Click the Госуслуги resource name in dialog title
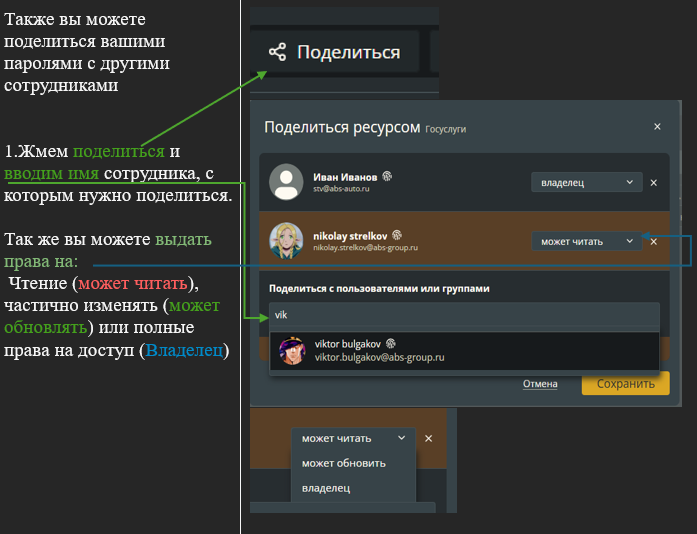 point(445,129)
